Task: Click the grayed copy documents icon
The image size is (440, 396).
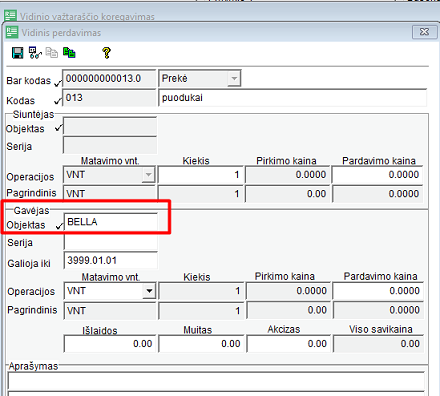Action: click(x=52, y=53)
